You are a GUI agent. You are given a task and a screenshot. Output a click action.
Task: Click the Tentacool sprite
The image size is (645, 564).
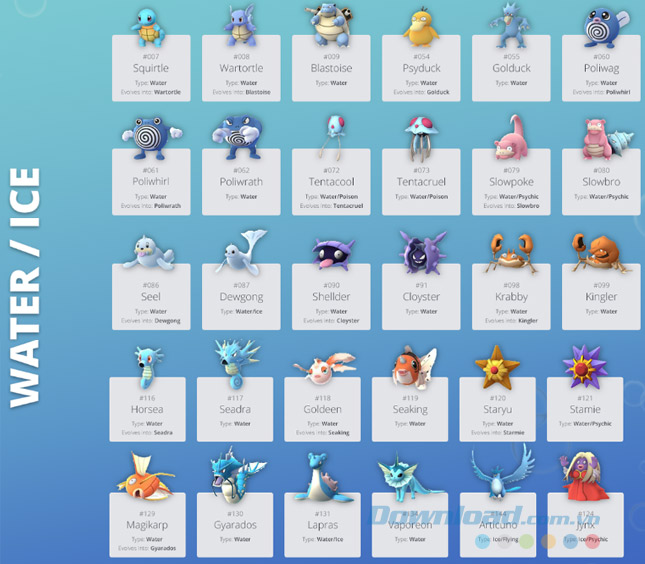coord(334,137)
